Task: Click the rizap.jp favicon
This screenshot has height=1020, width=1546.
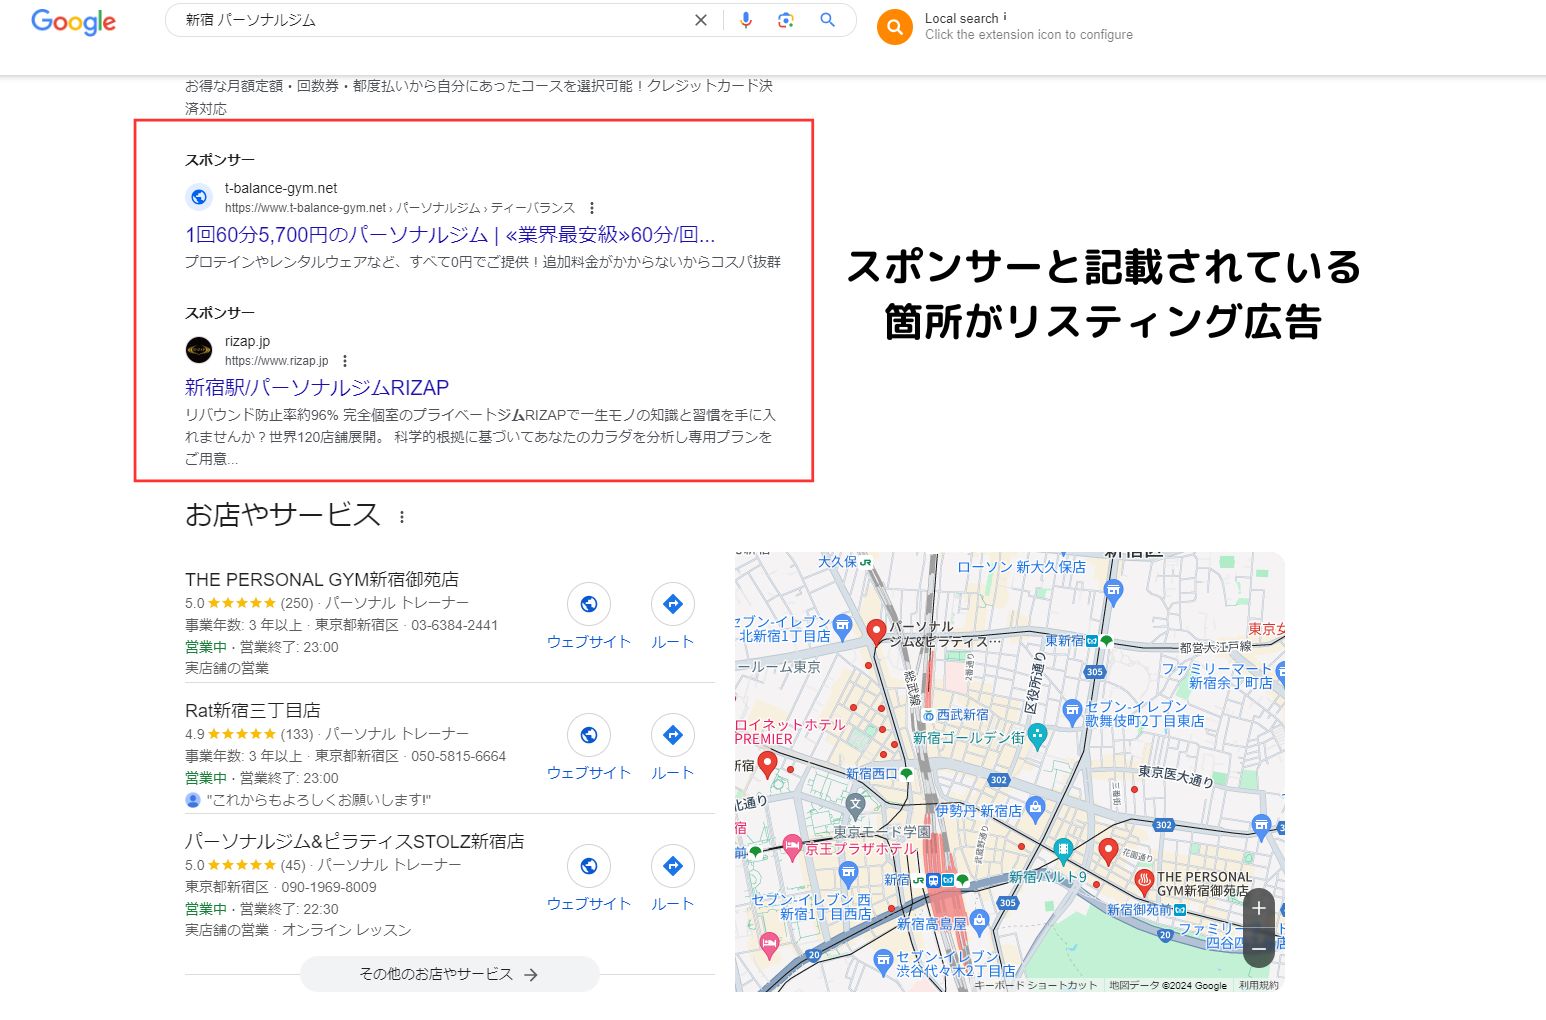Action: pos(199,350)
